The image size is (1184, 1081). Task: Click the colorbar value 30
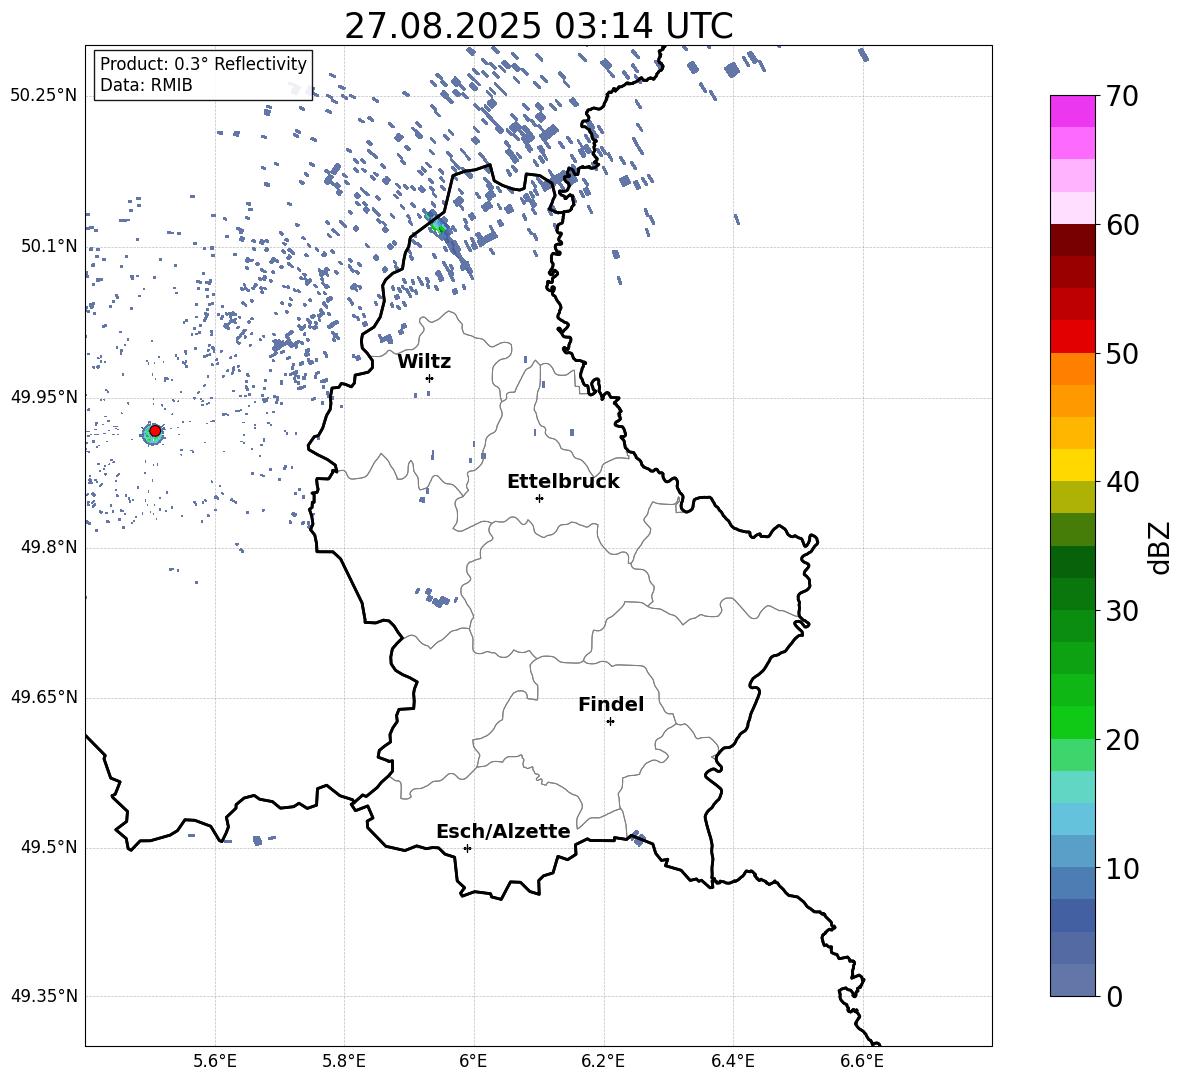click(1122, 611)
